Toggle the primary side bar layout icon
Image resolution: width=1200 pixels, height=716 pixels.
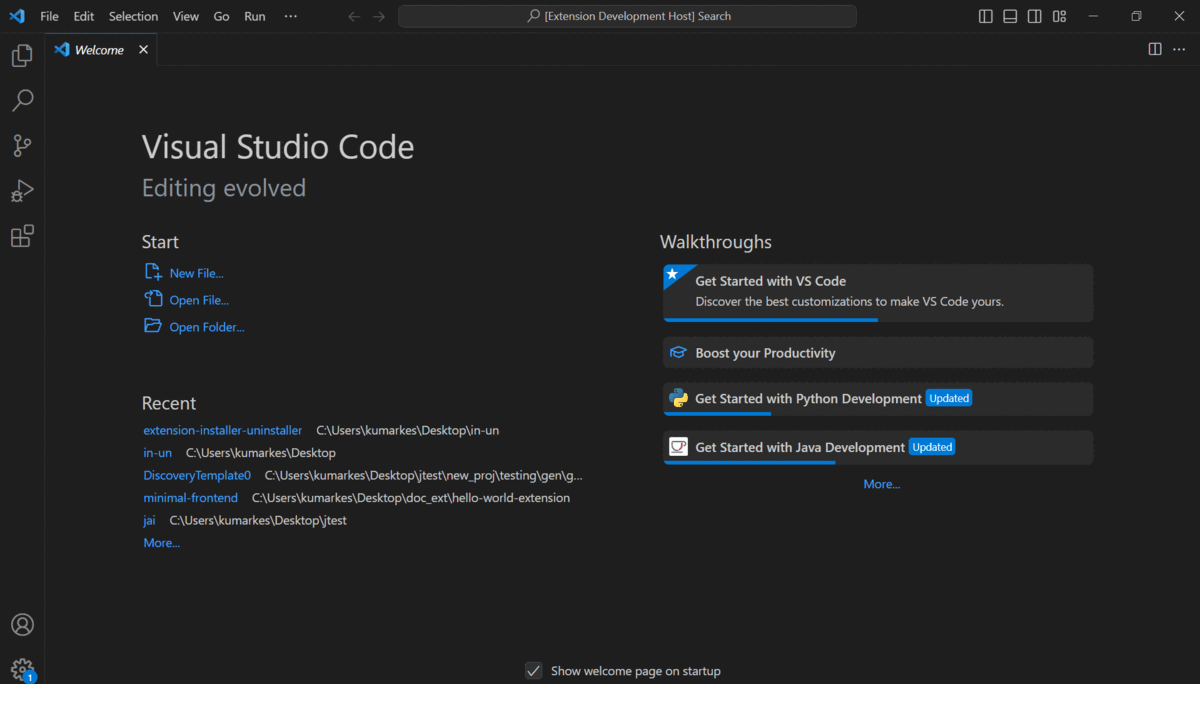(986, 16)
